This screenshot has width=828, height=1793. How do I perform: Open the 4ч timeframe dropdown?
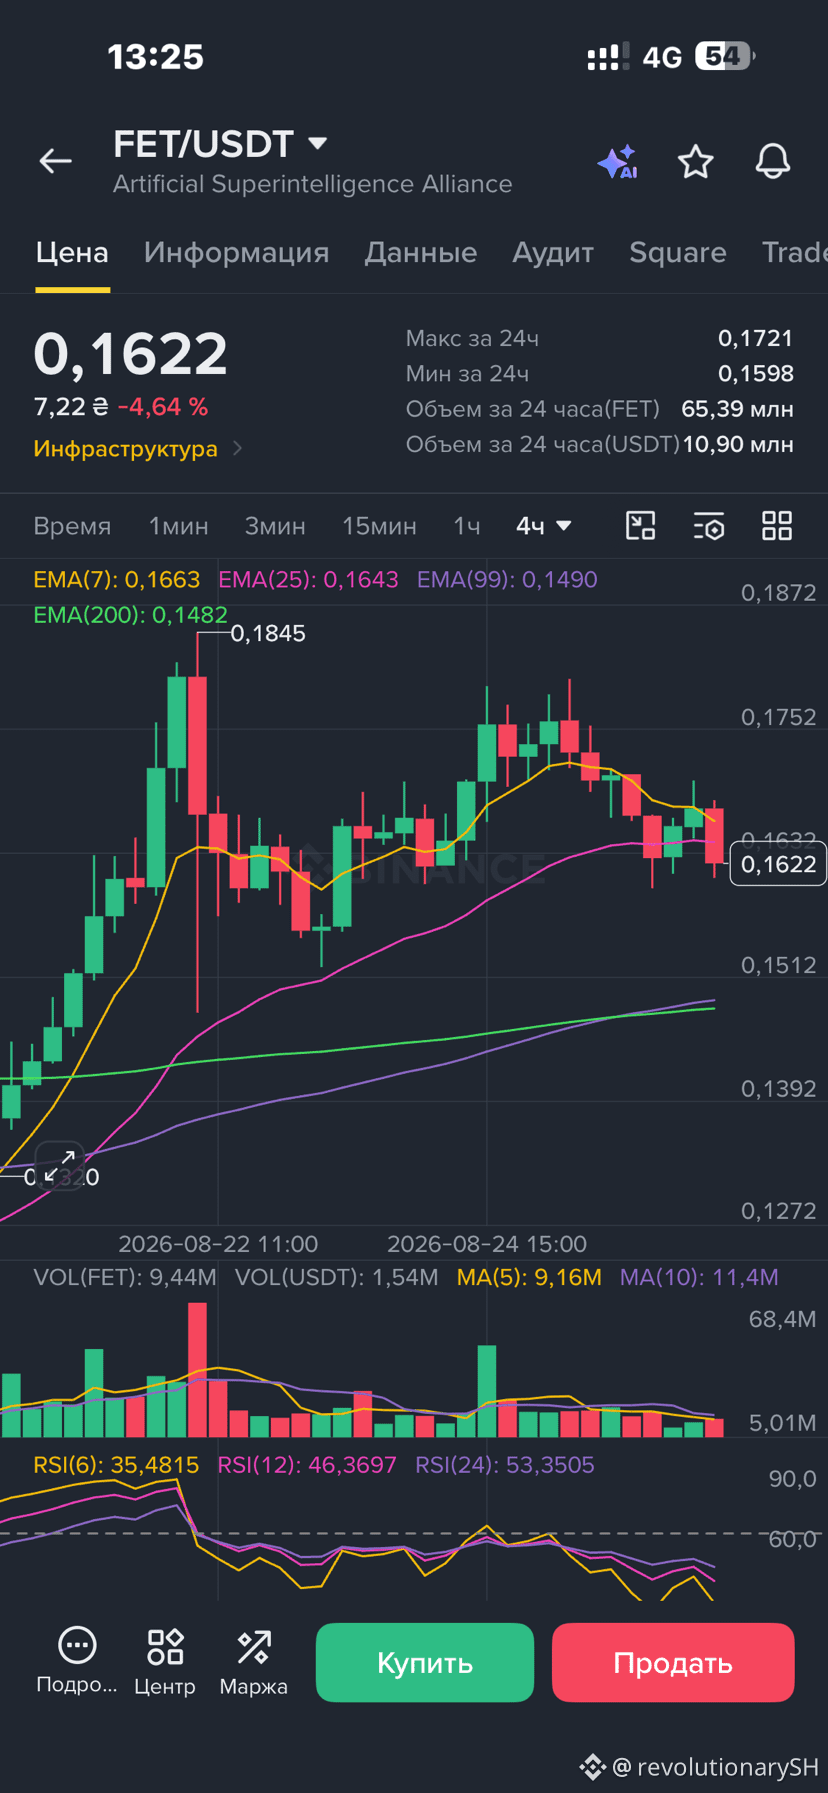543,526
